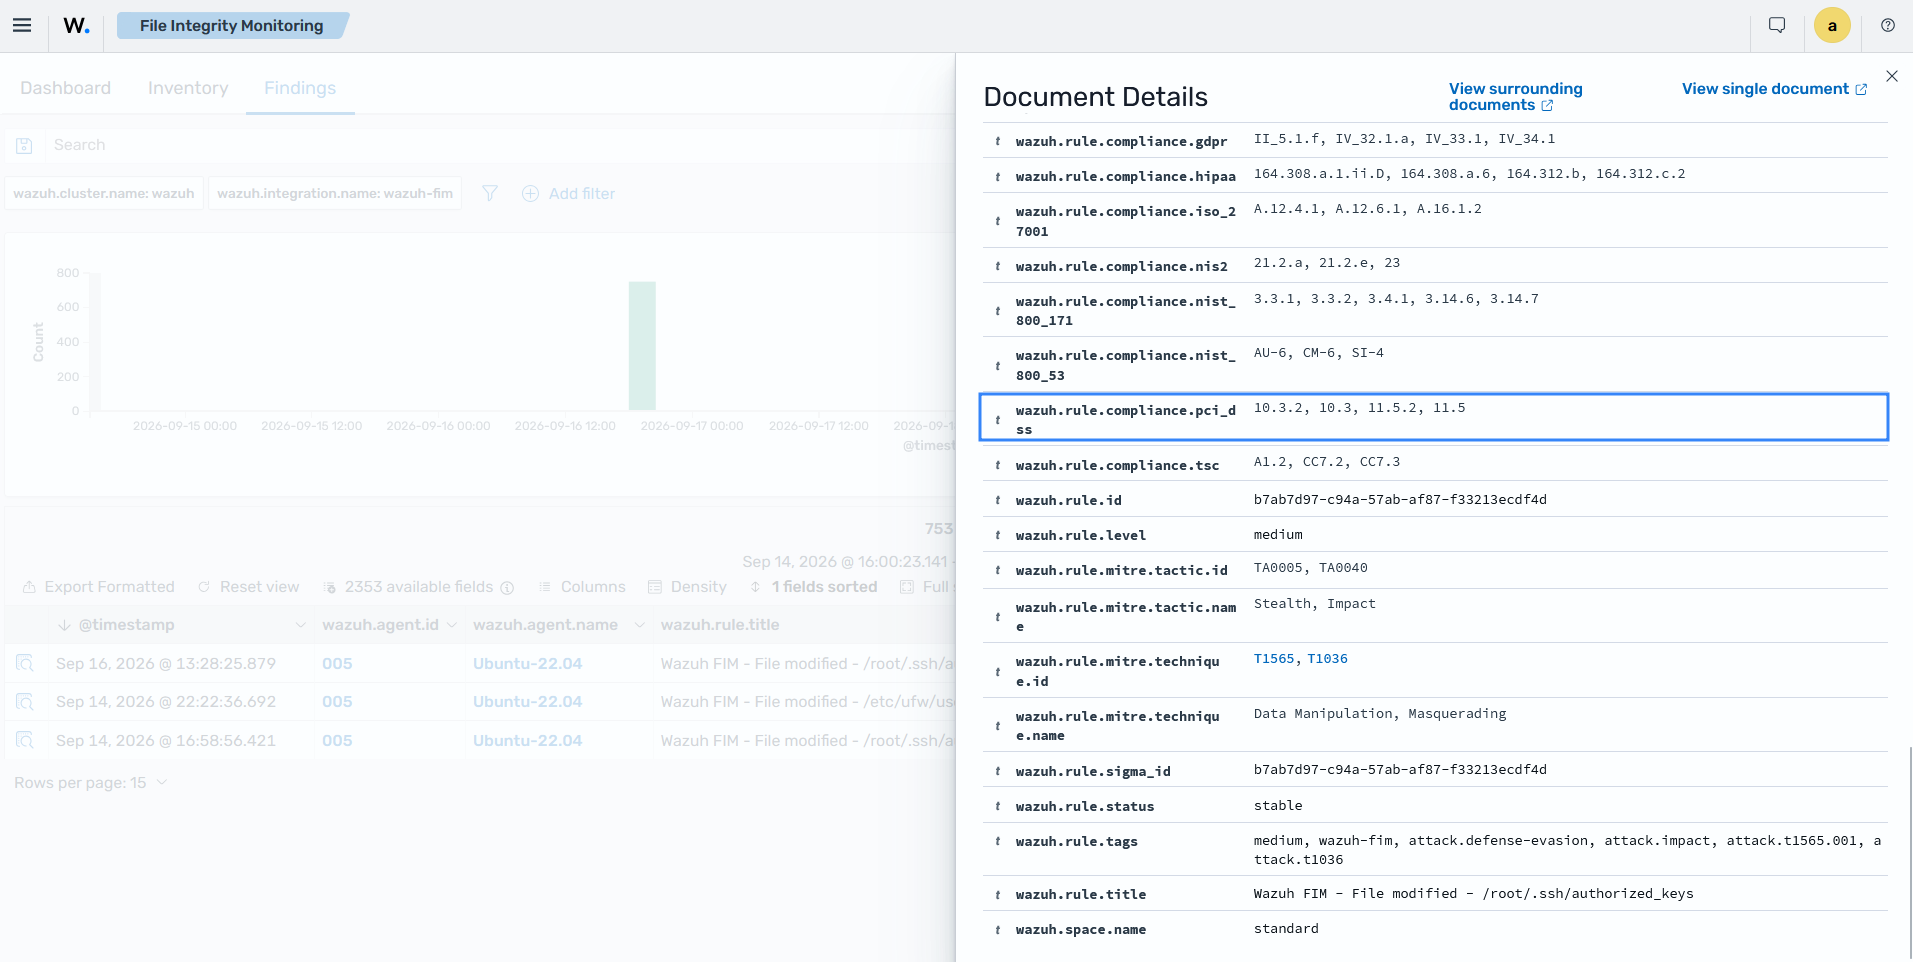
Task: Click Export Formatted button
Action: [x=98, y=587]
